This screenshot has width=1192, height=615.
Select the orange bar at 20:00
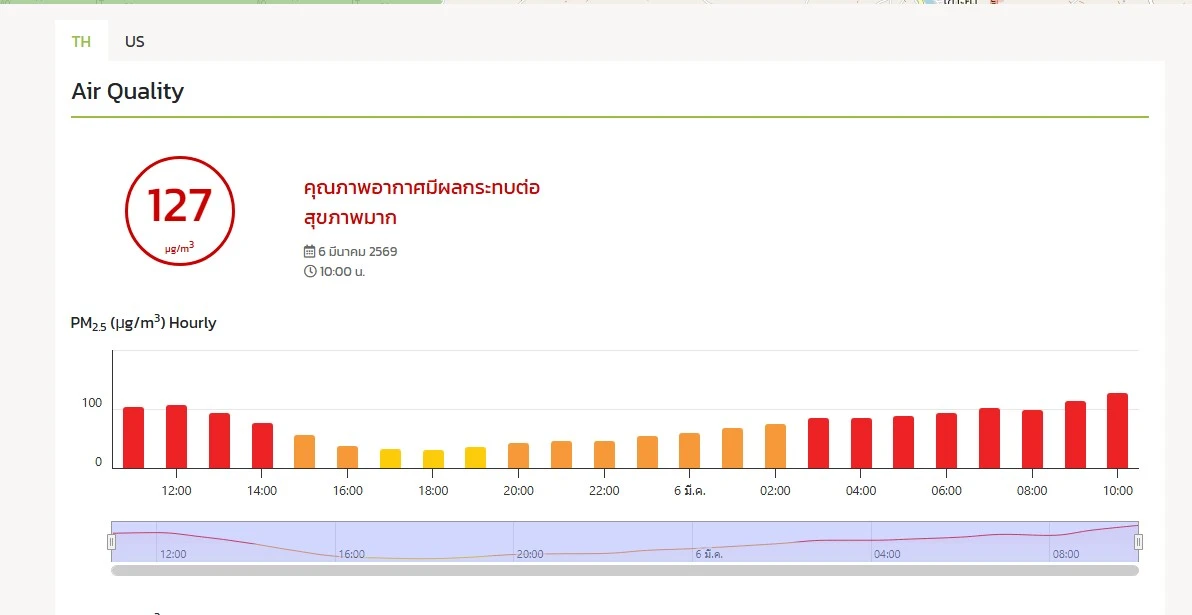518,456
